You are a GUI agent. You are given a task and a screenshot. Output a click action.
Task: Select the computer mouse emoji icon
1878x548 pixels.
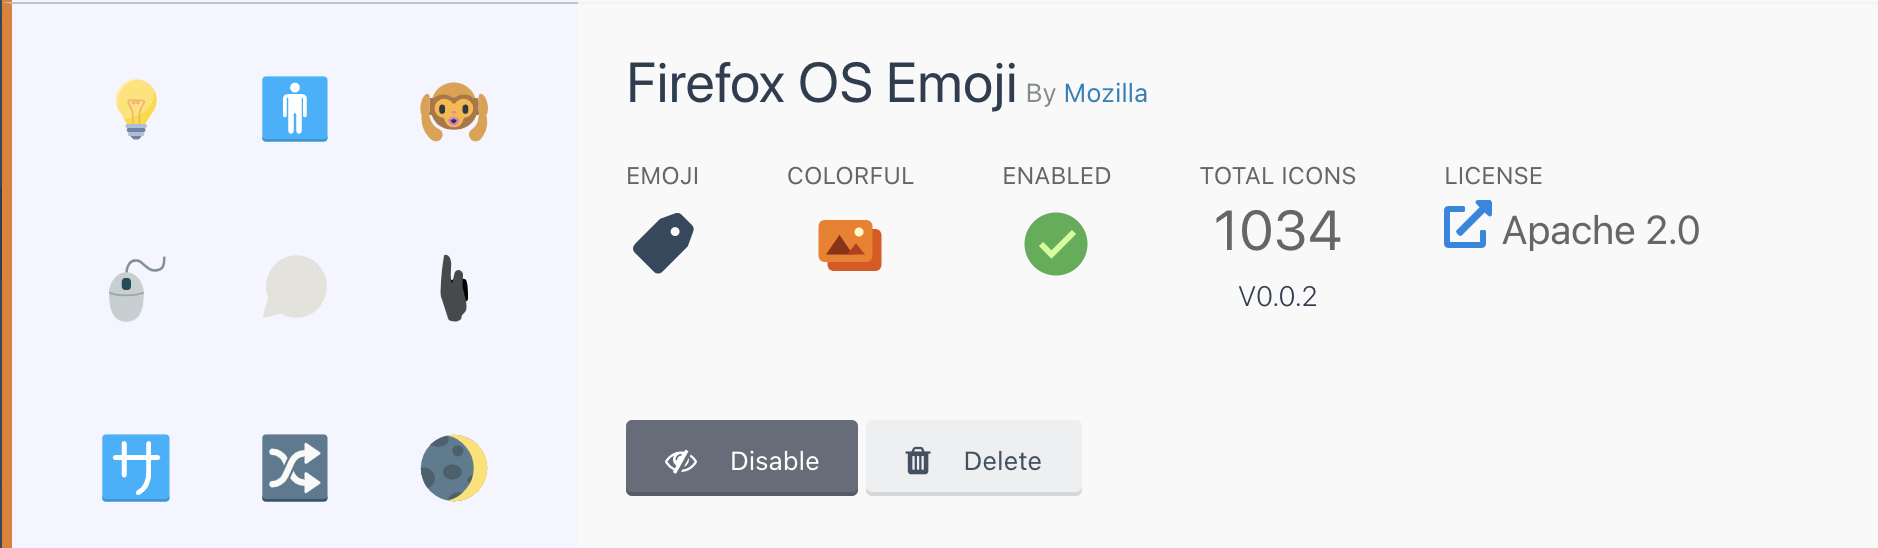tap(135, 289)
